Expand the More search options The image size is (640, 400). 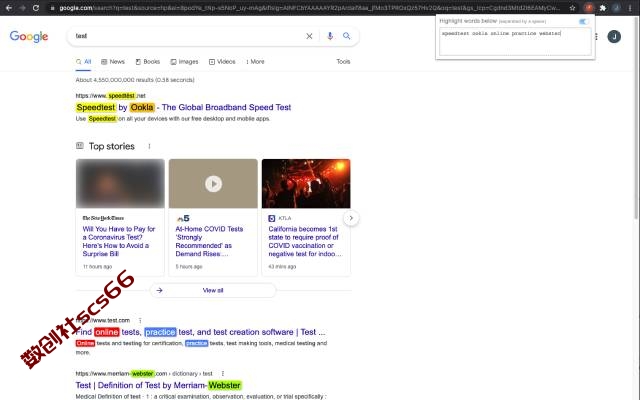point(255,62)
